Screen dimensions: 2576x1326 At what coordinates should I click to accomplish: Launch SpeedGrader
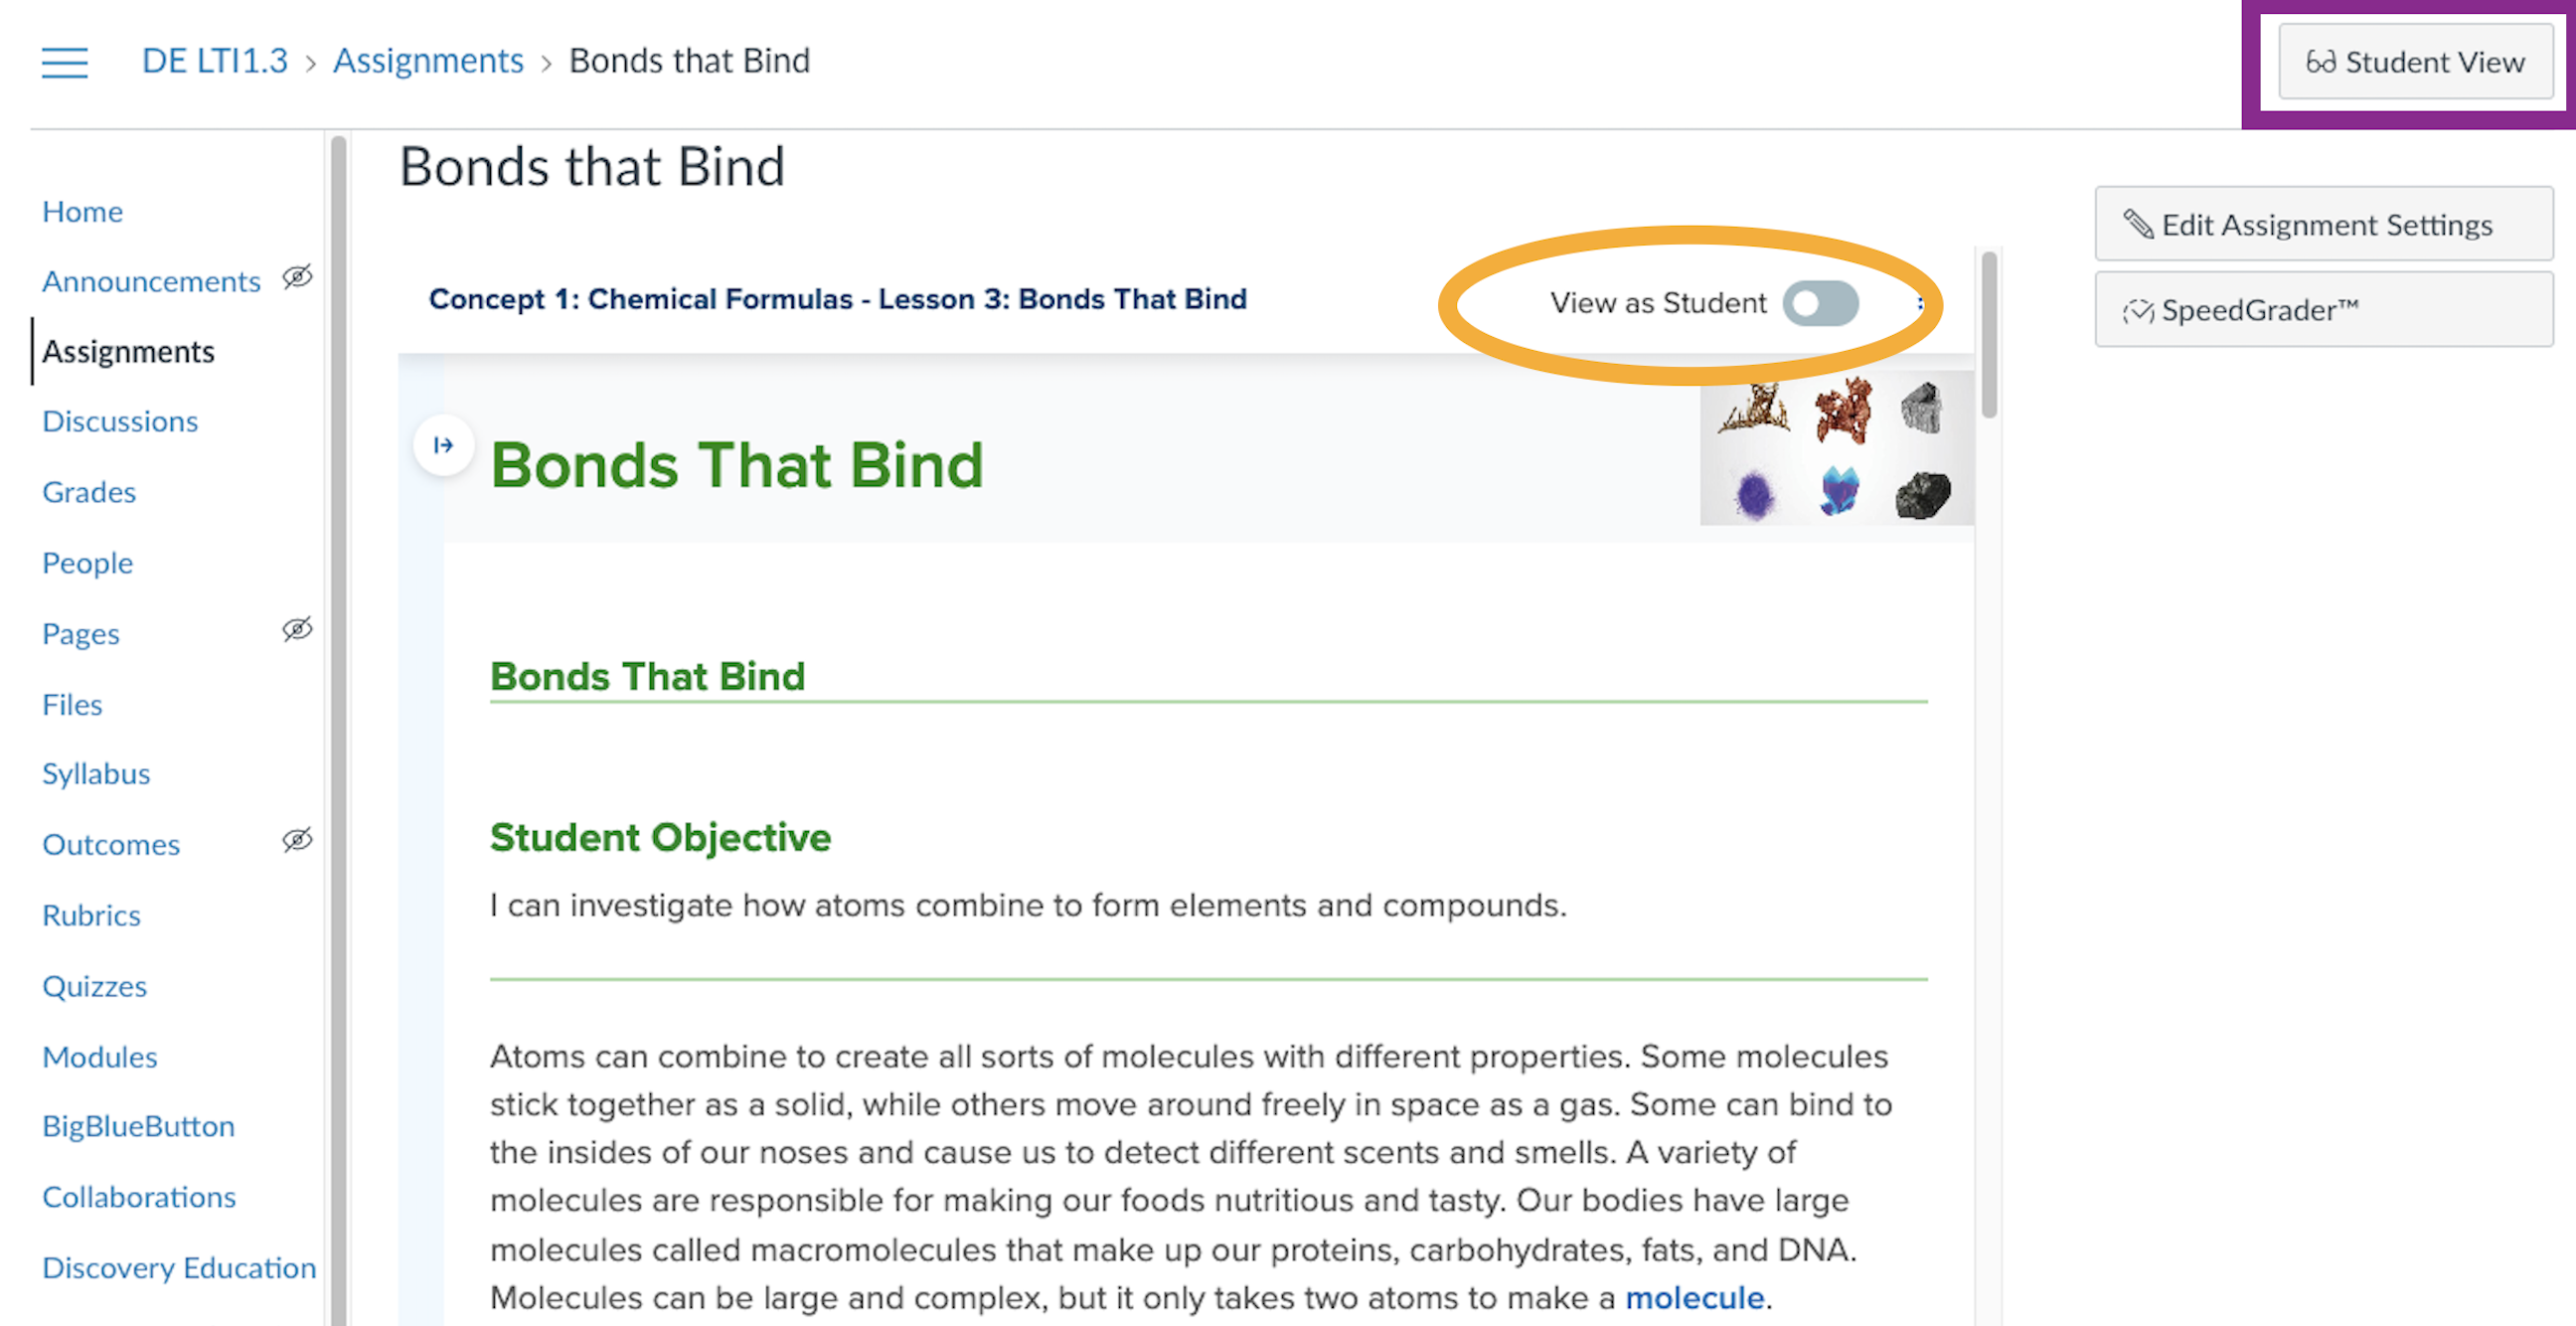point(2323,310)
